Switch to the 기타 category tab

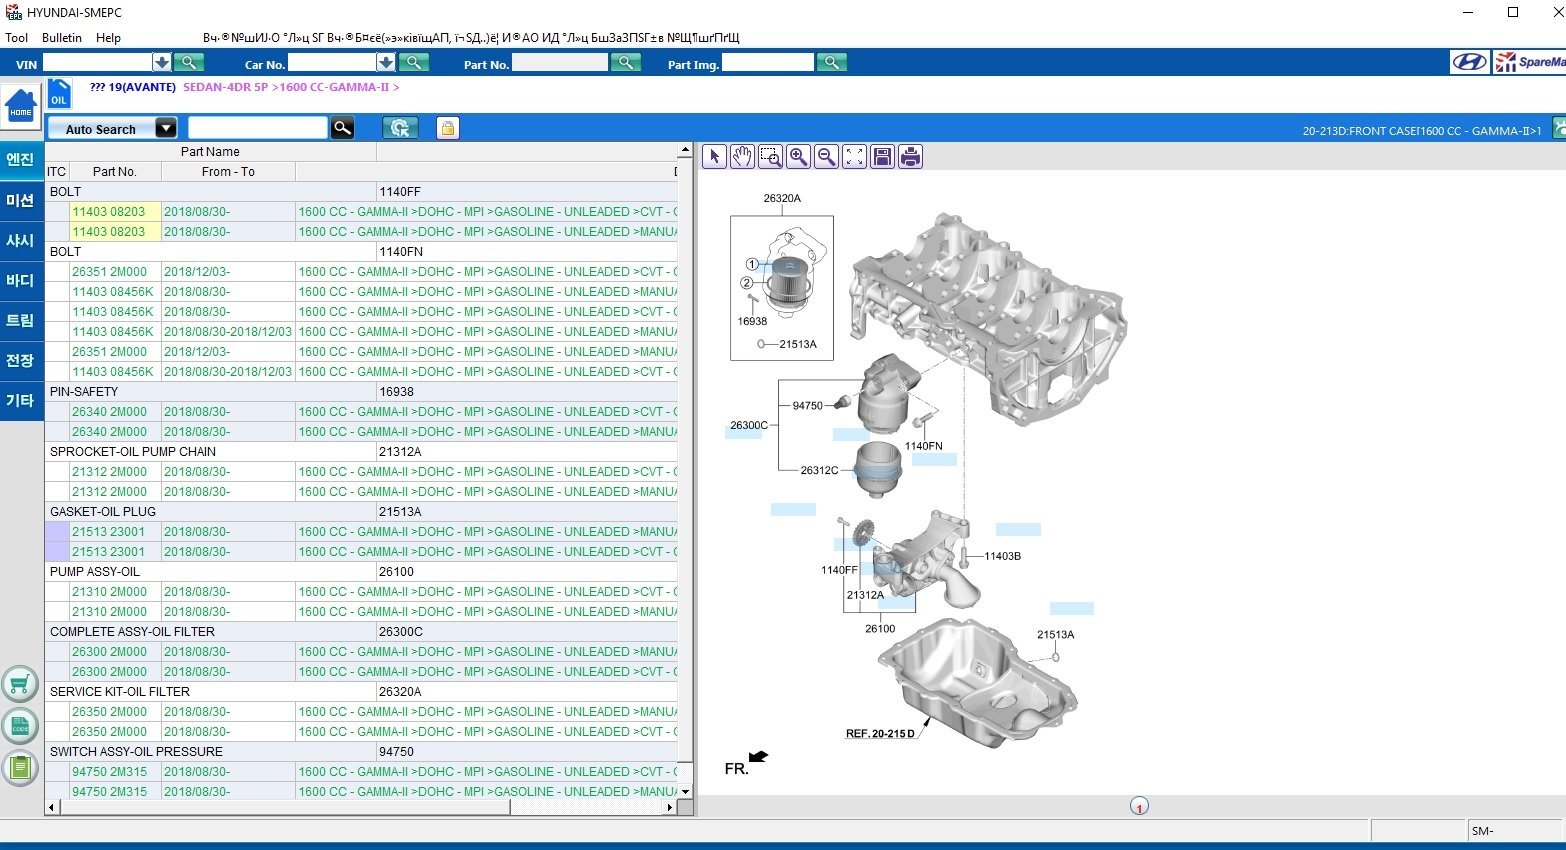click(21, 401)
